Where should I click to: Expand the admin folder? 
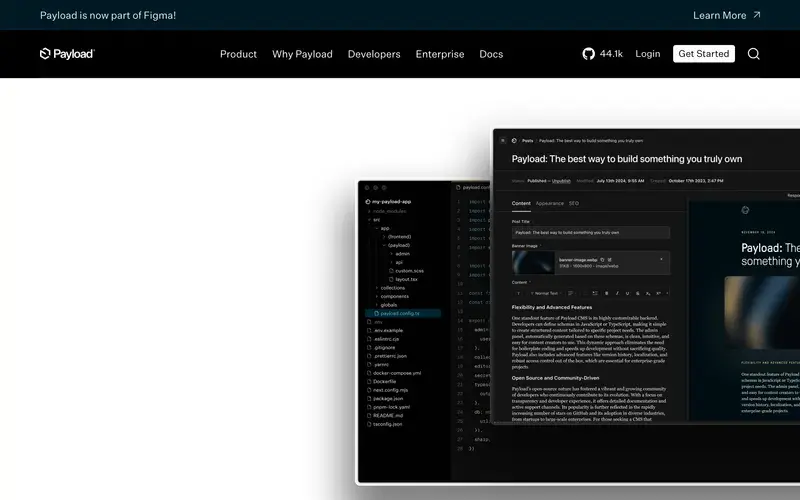pyautogui.click(x=401, y=254)
